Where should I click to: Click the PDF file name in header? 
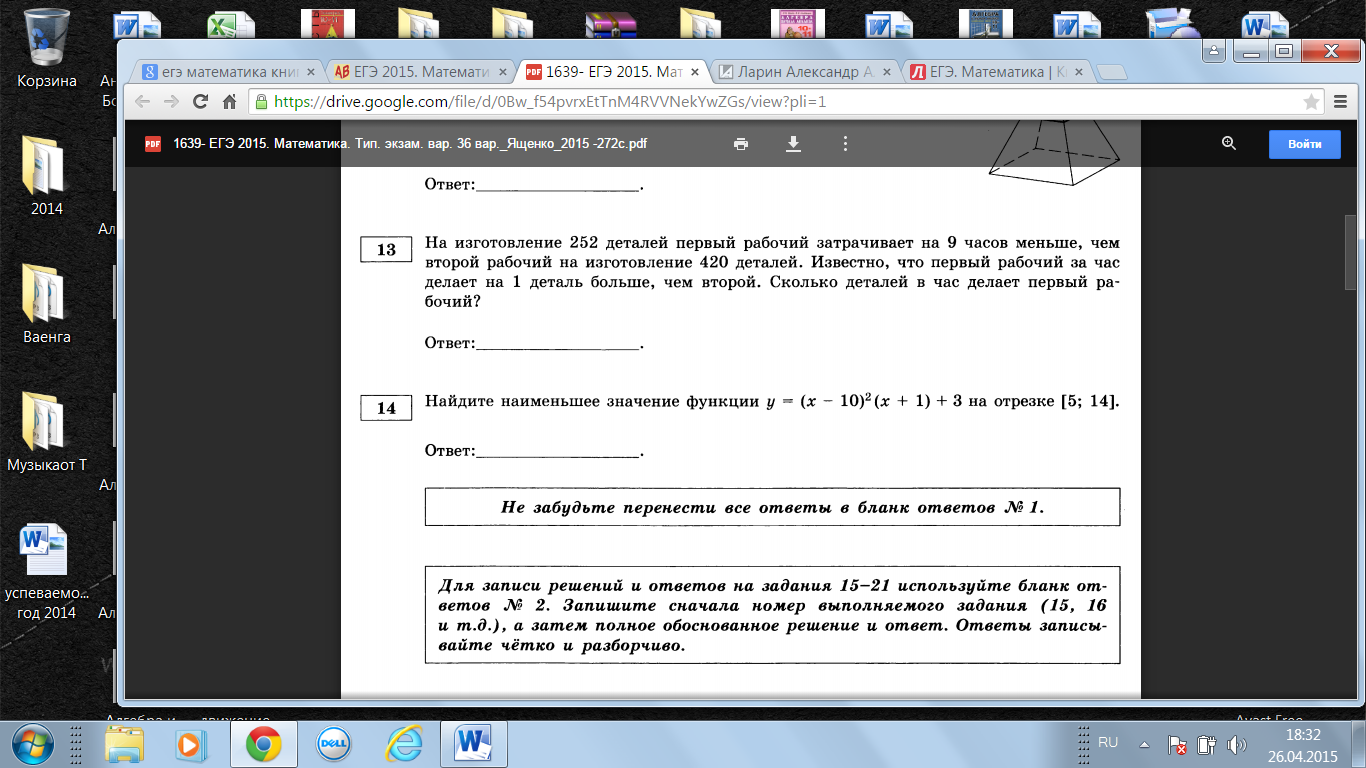tap(410, 144)
